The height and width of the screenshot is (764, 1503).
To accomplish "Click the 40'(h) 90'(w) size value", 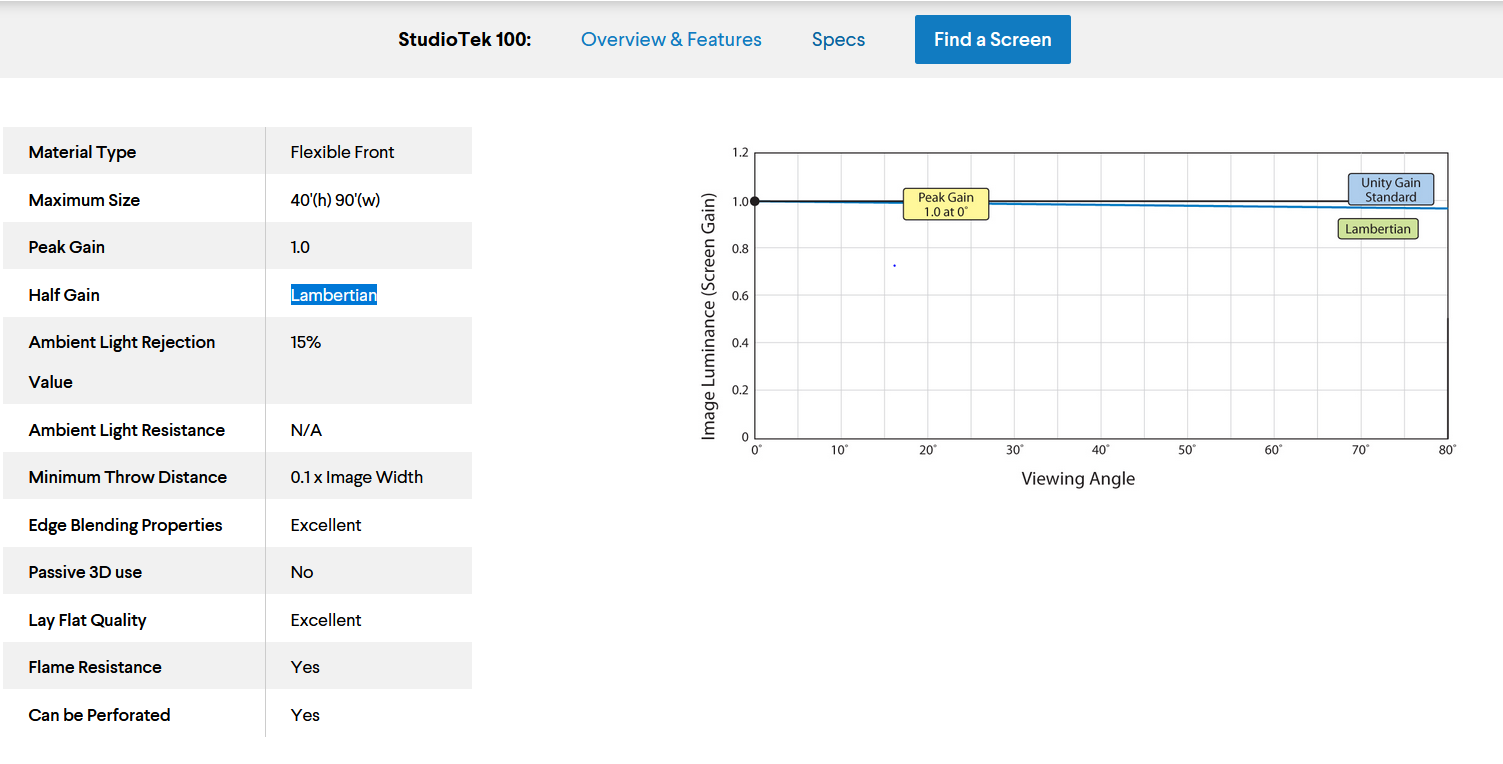I will 335,200.
